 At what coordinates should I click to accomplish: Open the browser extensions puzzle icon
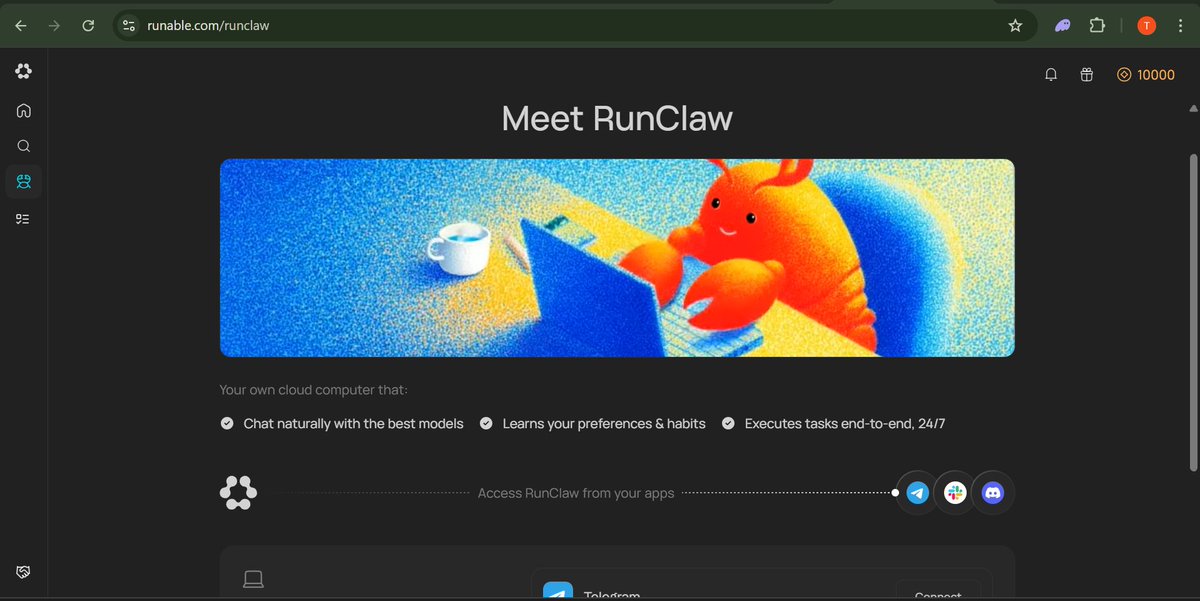point(1097,26)
